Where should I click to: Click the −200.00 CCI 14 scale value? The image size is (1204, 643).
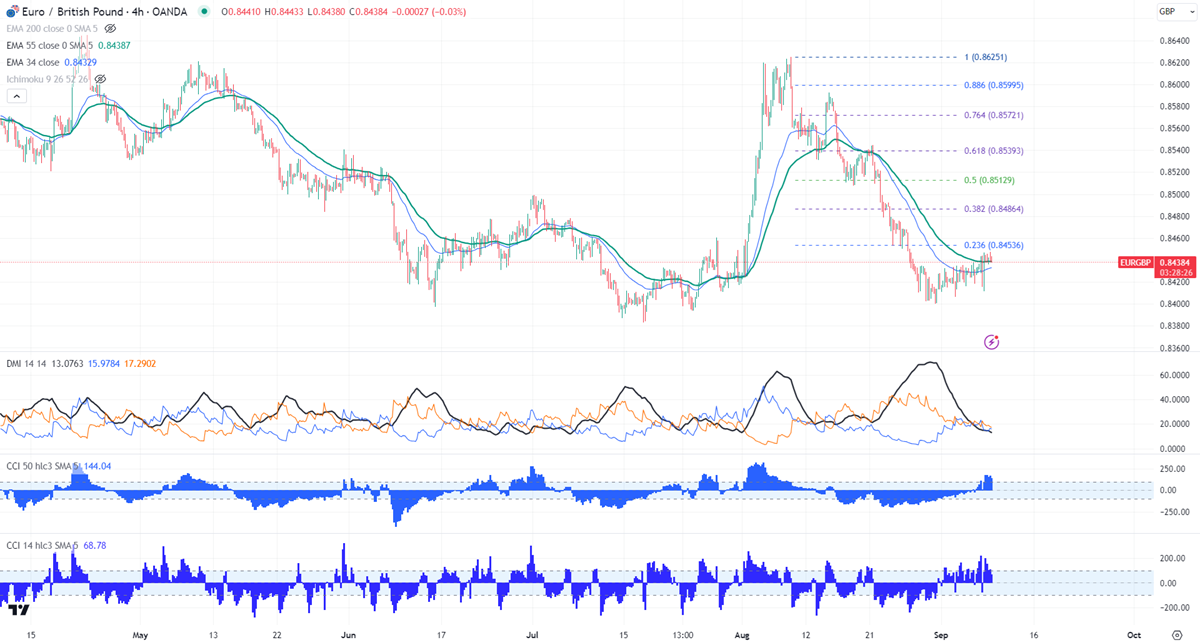[x=1173, y=607]
